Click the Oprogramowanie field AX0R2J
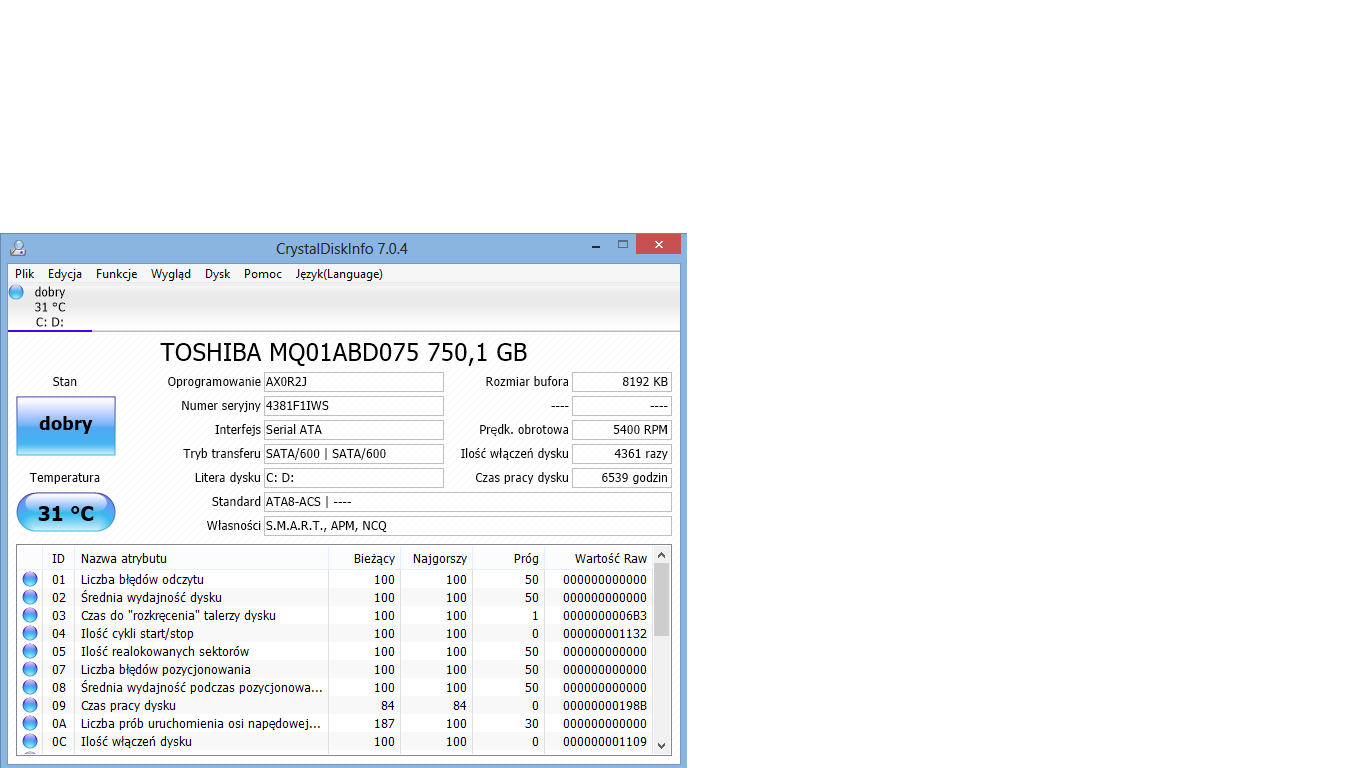Viewport: 1366px width, 768px height. [353, 382]
